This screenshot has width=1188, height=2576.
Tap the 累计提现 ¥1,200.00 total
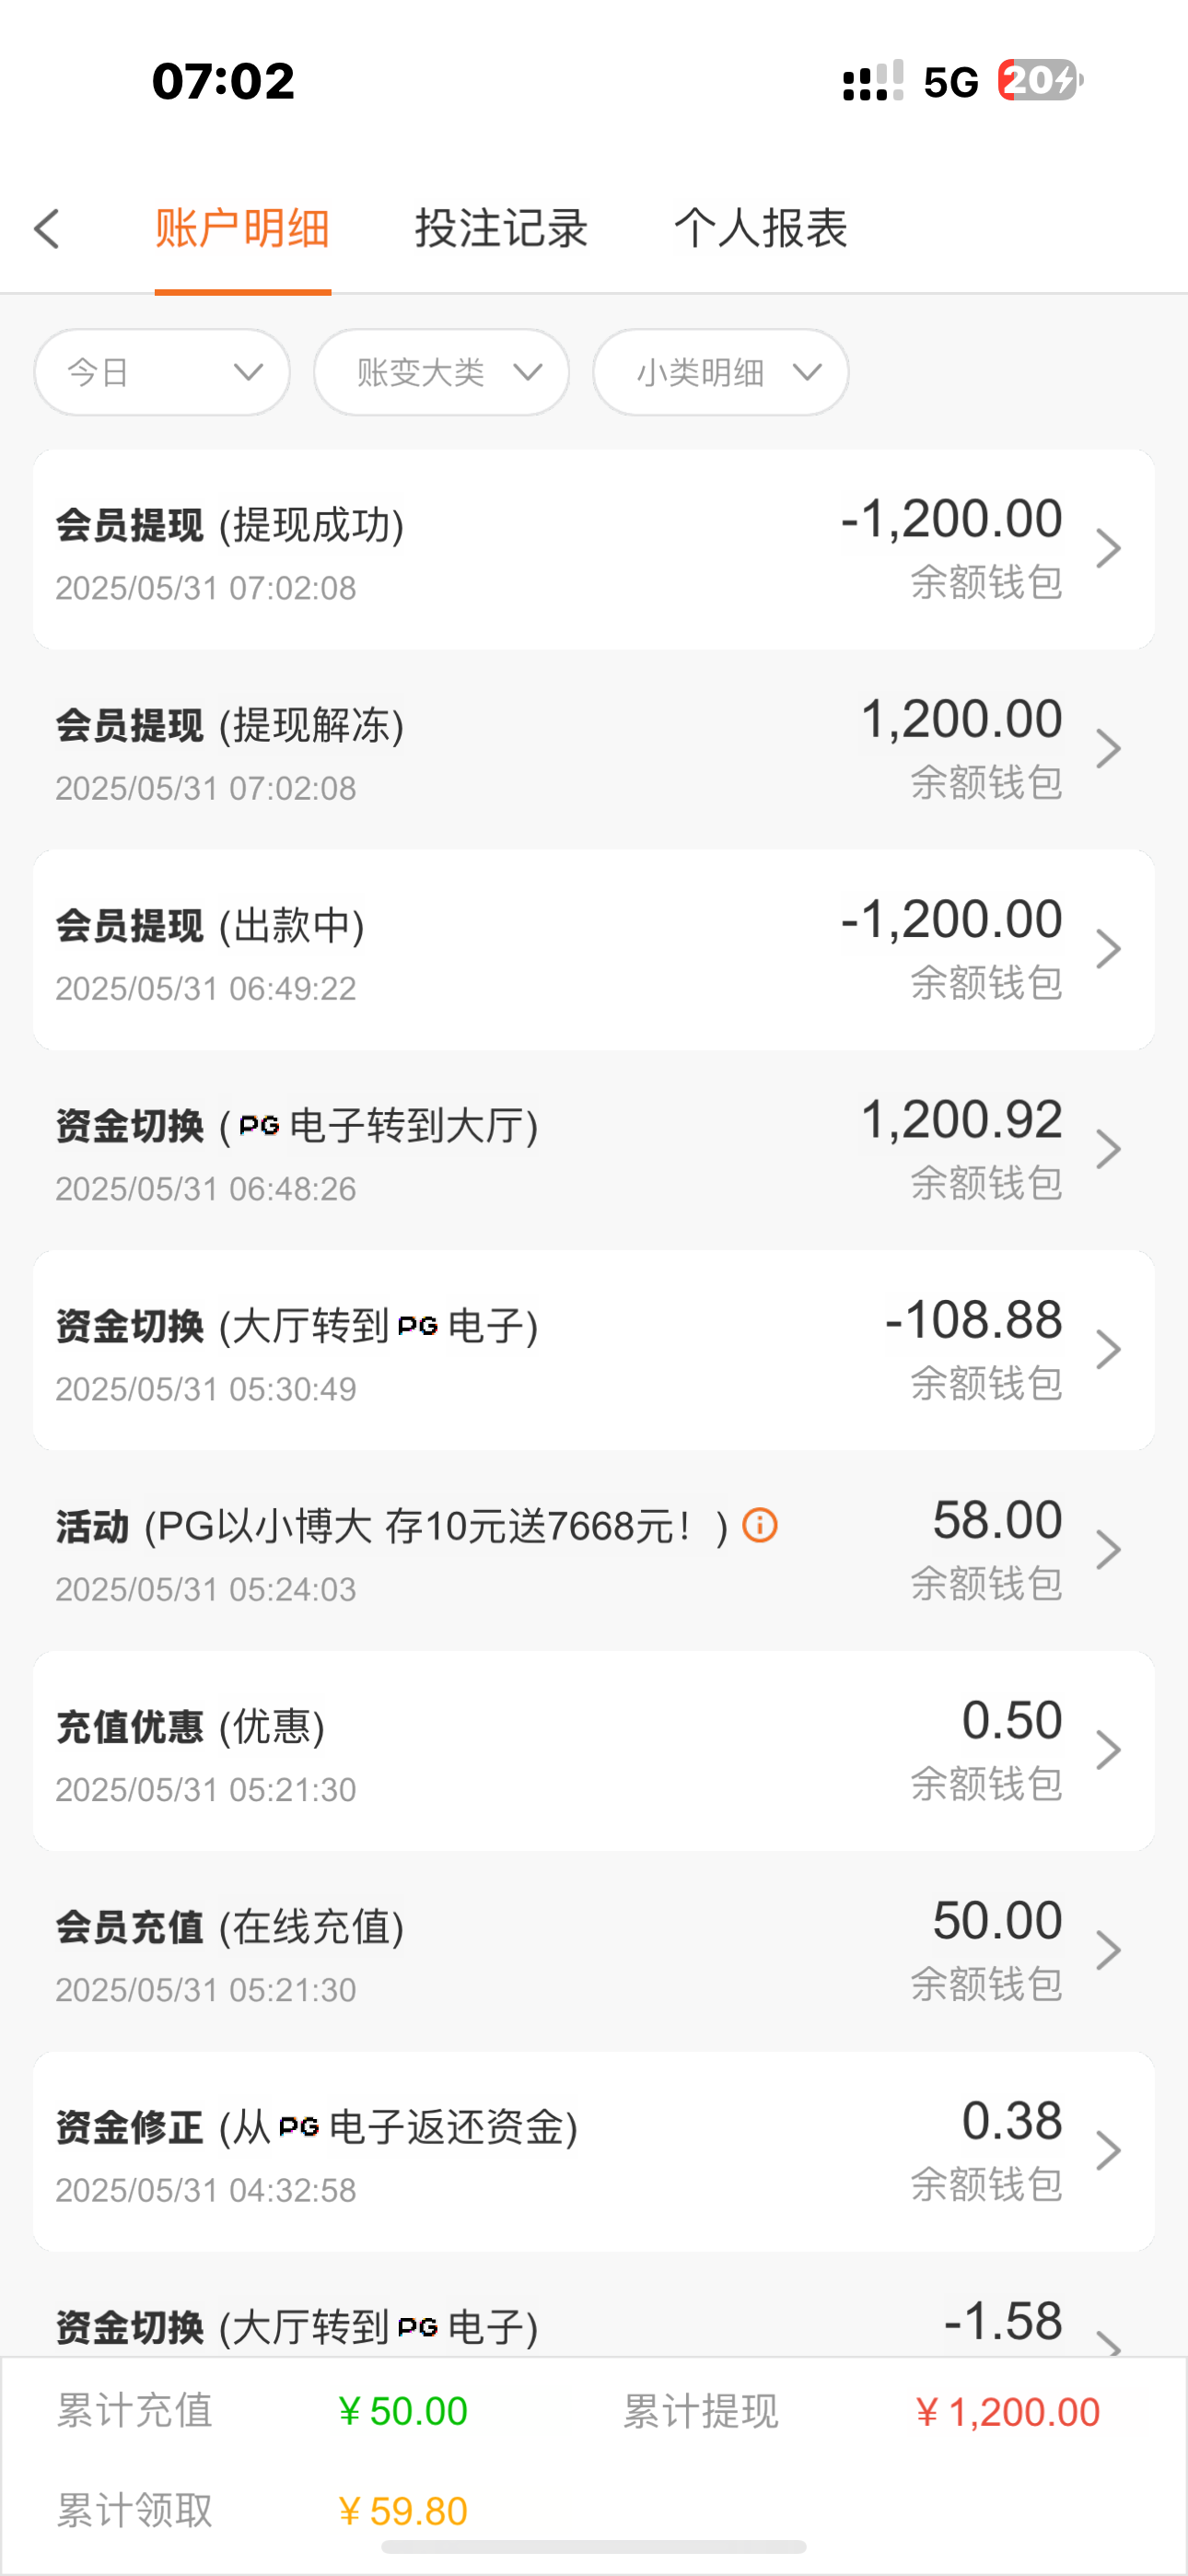[1006, 2412]
